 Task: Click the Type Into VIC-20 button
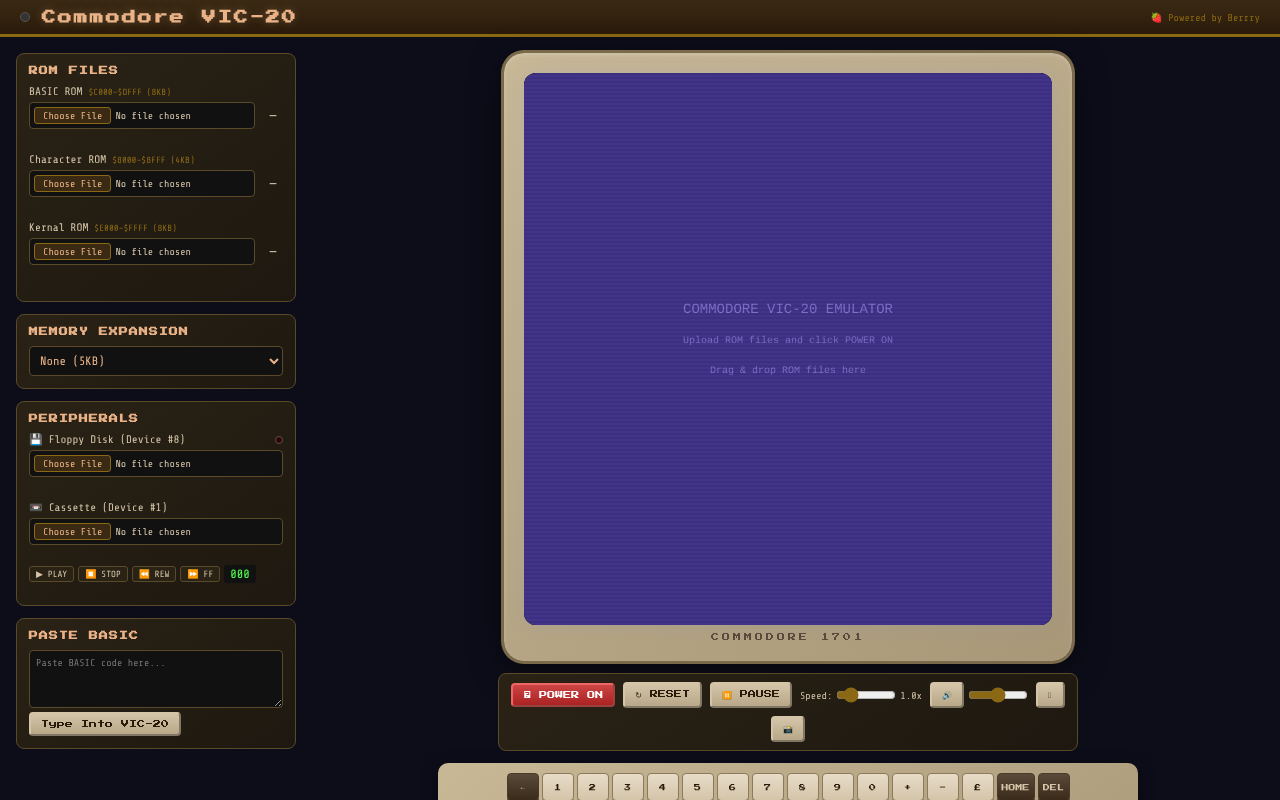tap(104, 723)
